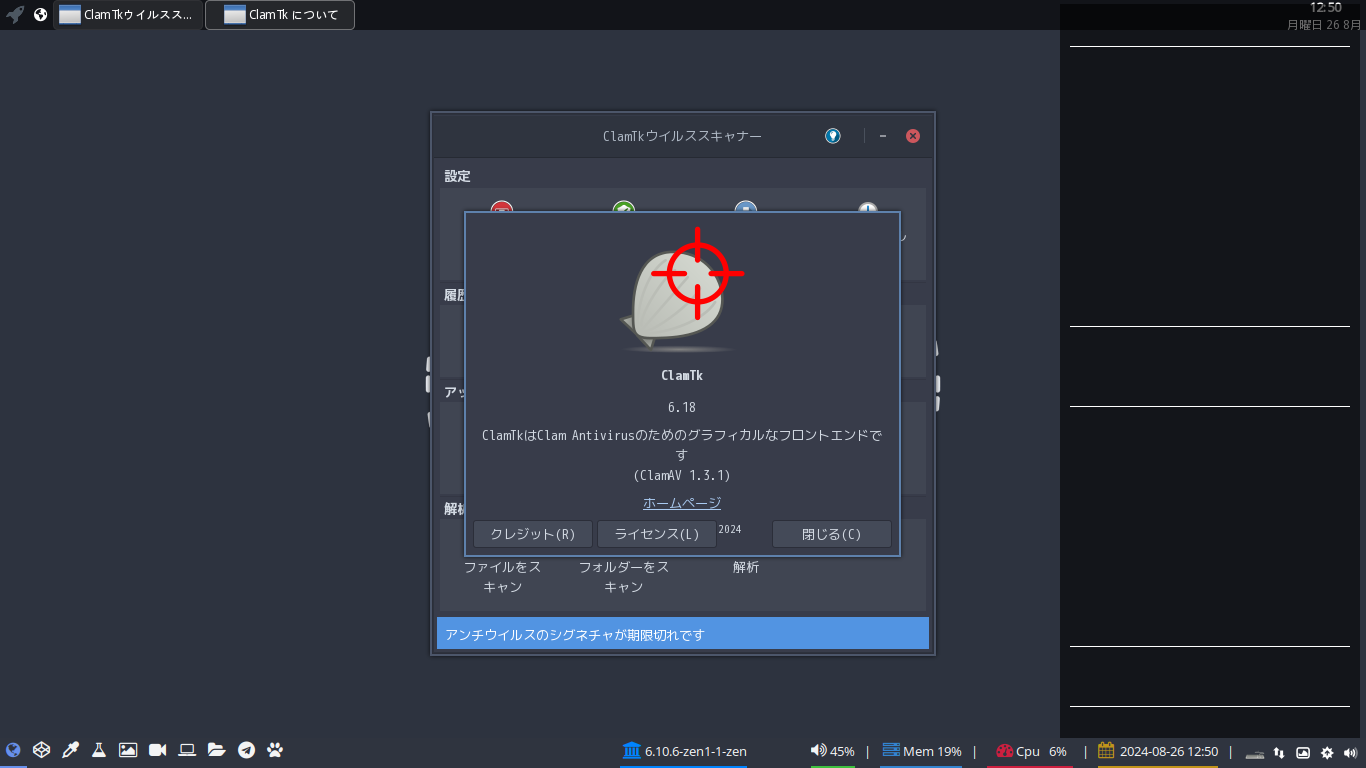The height and width of the screenshot is (768, 1366).
Task: Click the 設定 section heading
Action: tap(458, 176)
